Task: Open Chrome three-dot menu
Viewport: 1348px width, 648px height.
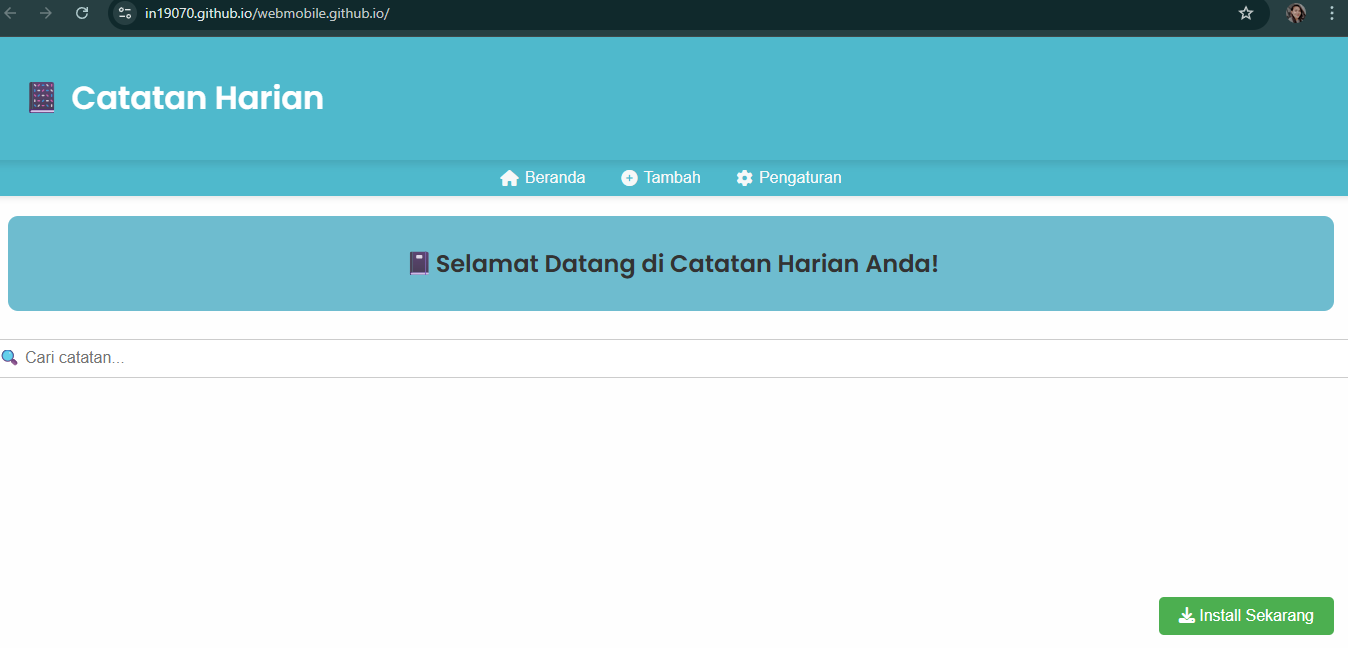Action: [1332, 13]
